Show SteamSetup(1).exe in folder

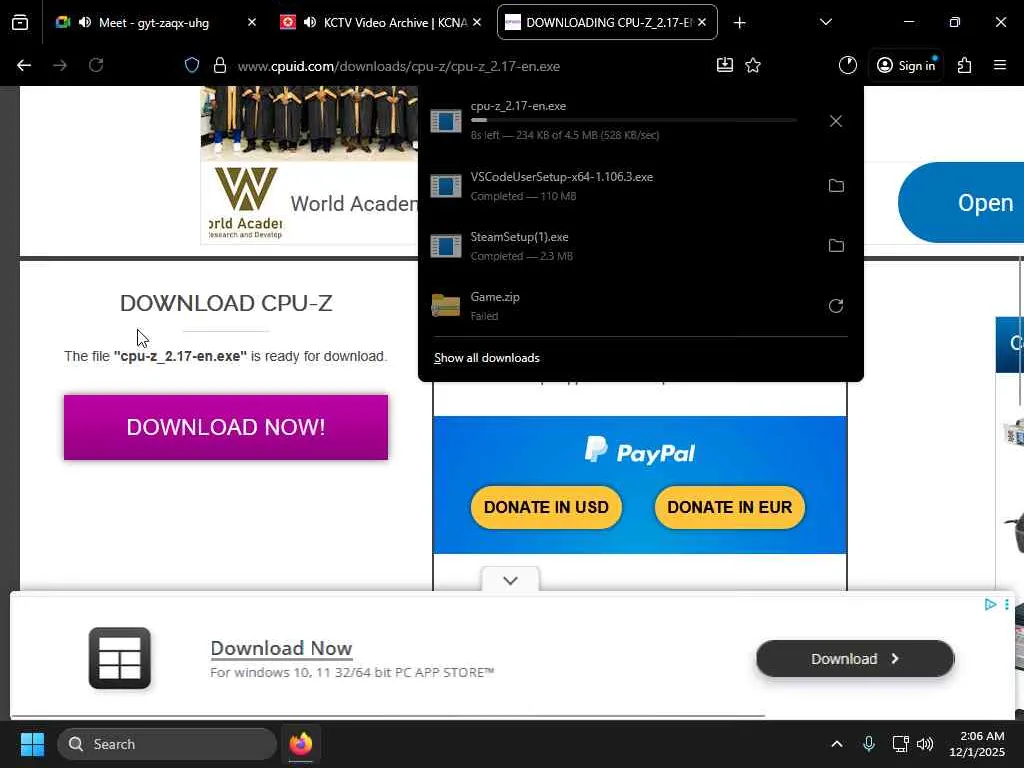pyautogui.click(x=836, y=246)
